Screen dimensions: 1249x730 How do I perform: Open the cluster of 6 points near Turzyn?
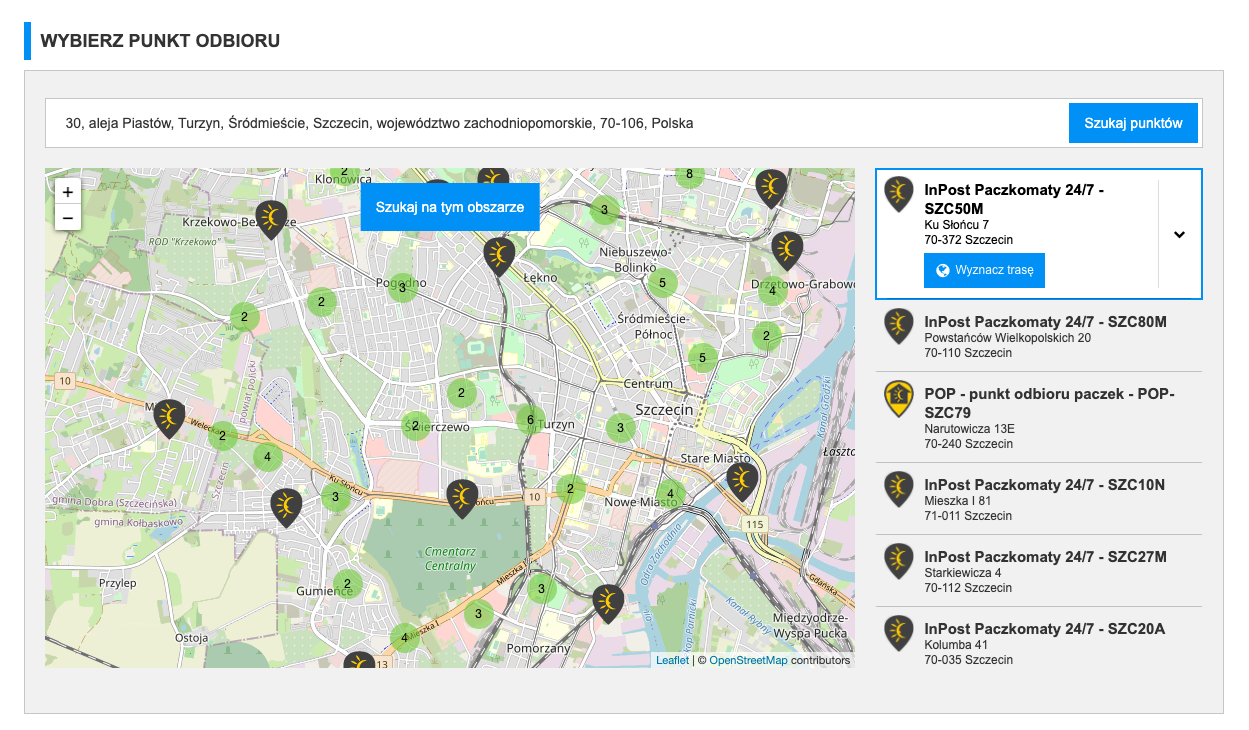click(x=530, y=420)
